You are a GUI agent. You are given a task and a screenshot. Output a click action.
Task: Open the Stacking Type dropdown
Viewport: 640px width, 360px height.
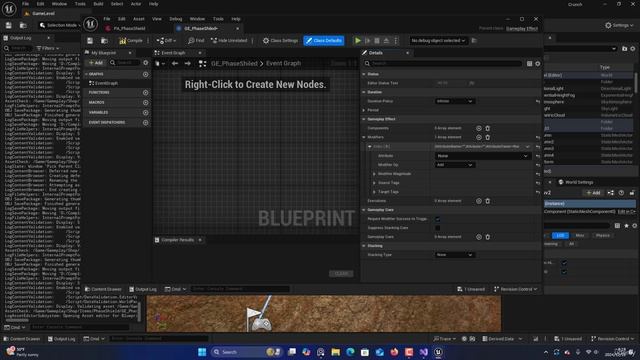[x=454, y=255]
